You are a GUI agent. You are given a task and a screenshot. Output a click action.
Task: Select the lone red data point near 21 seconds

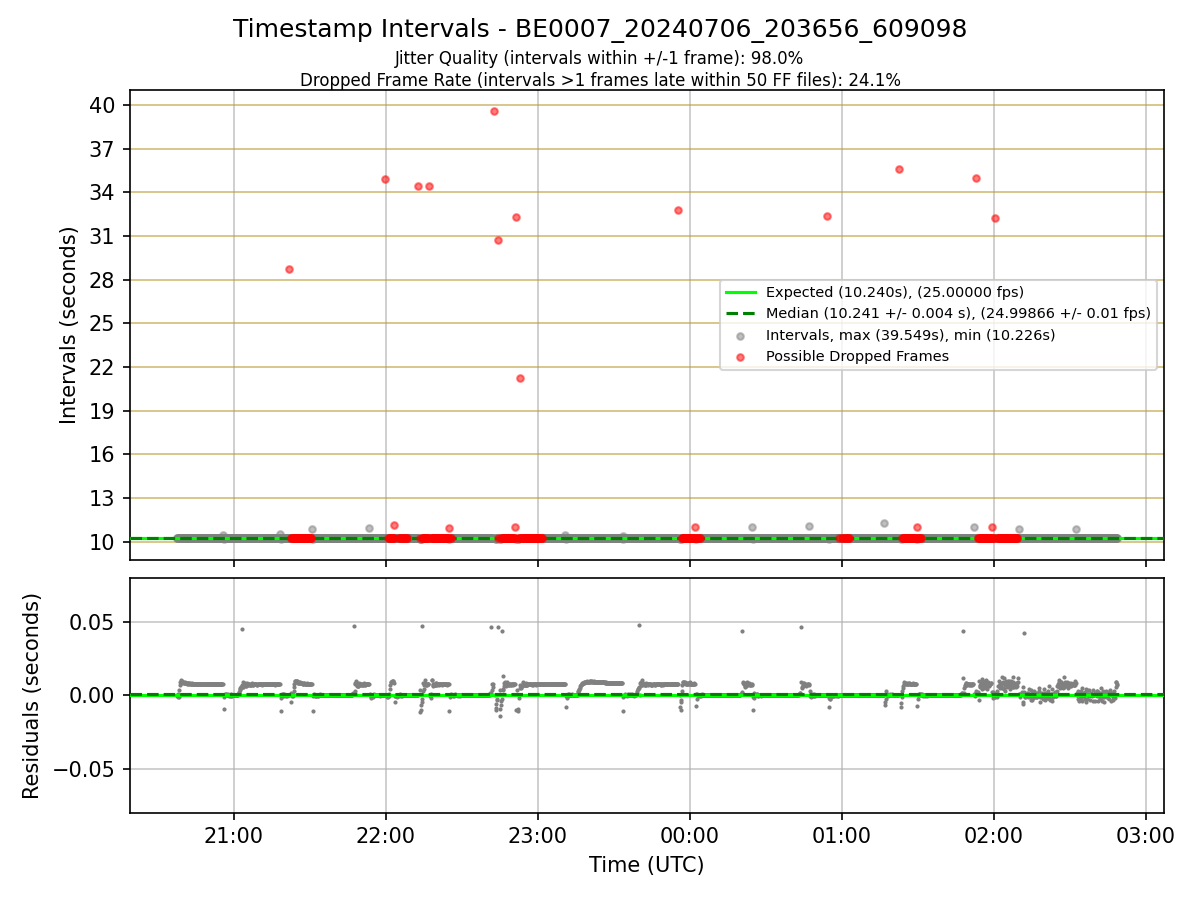pyautogui.click(x=520, y=378)
